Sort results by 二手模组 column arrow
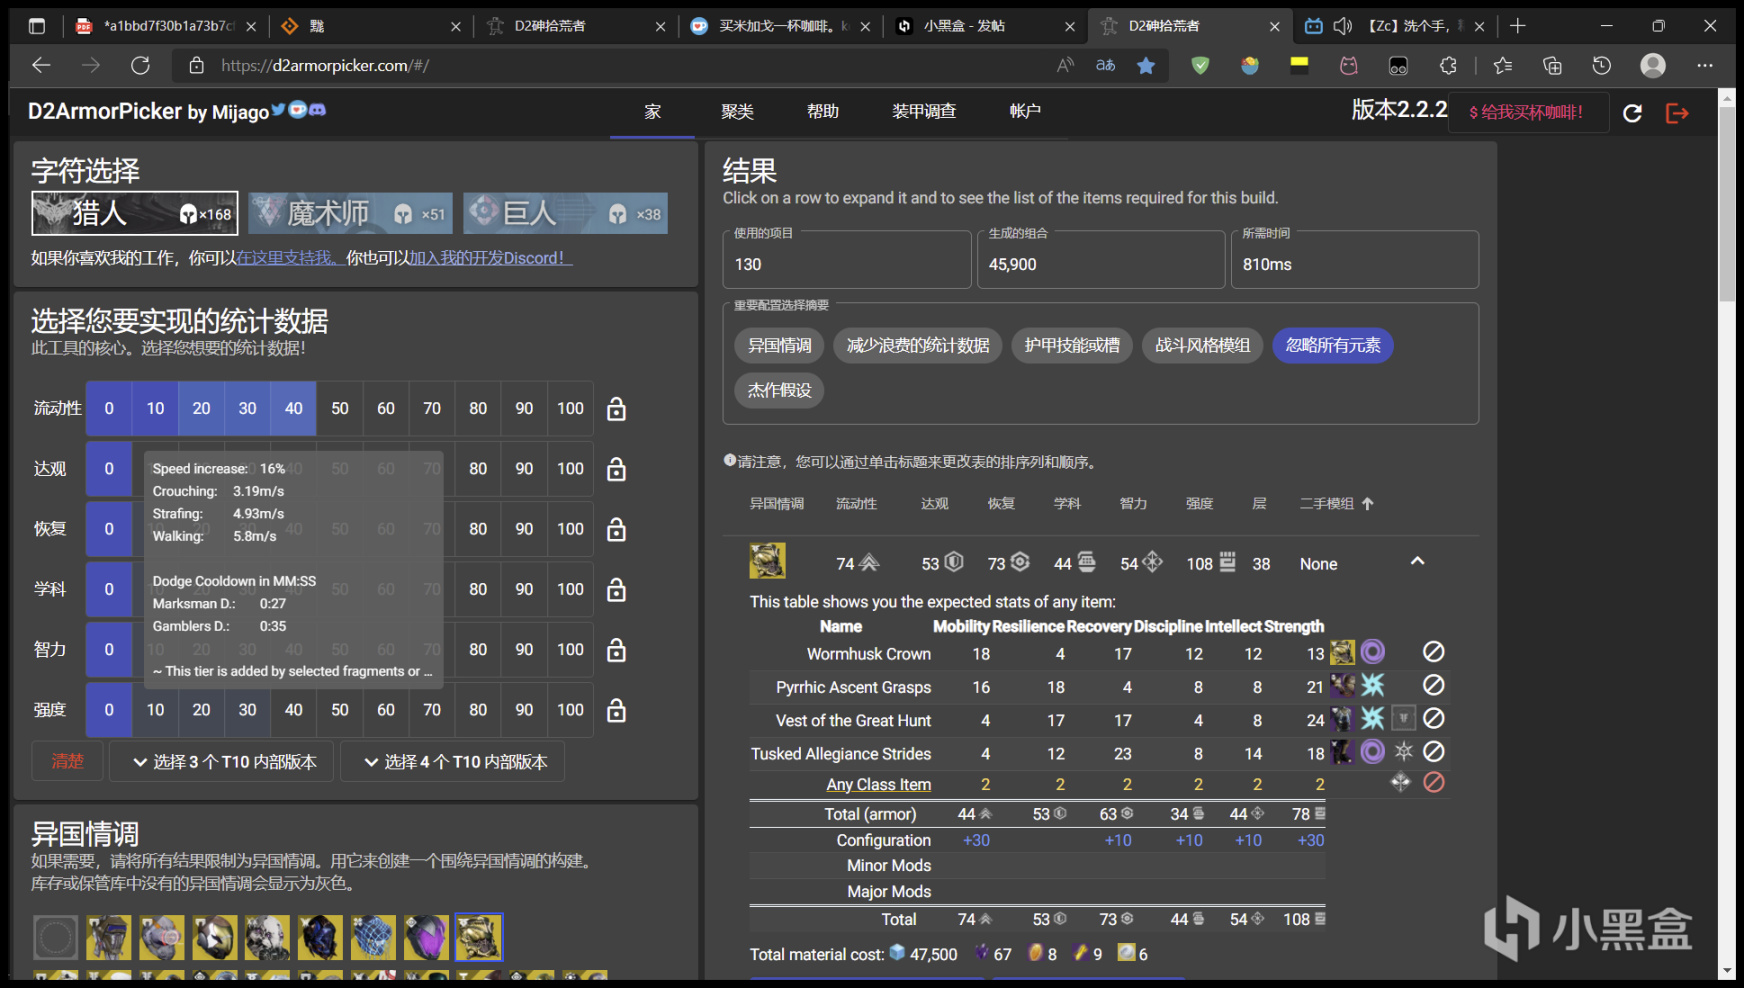 click(x=1368, y=503)
